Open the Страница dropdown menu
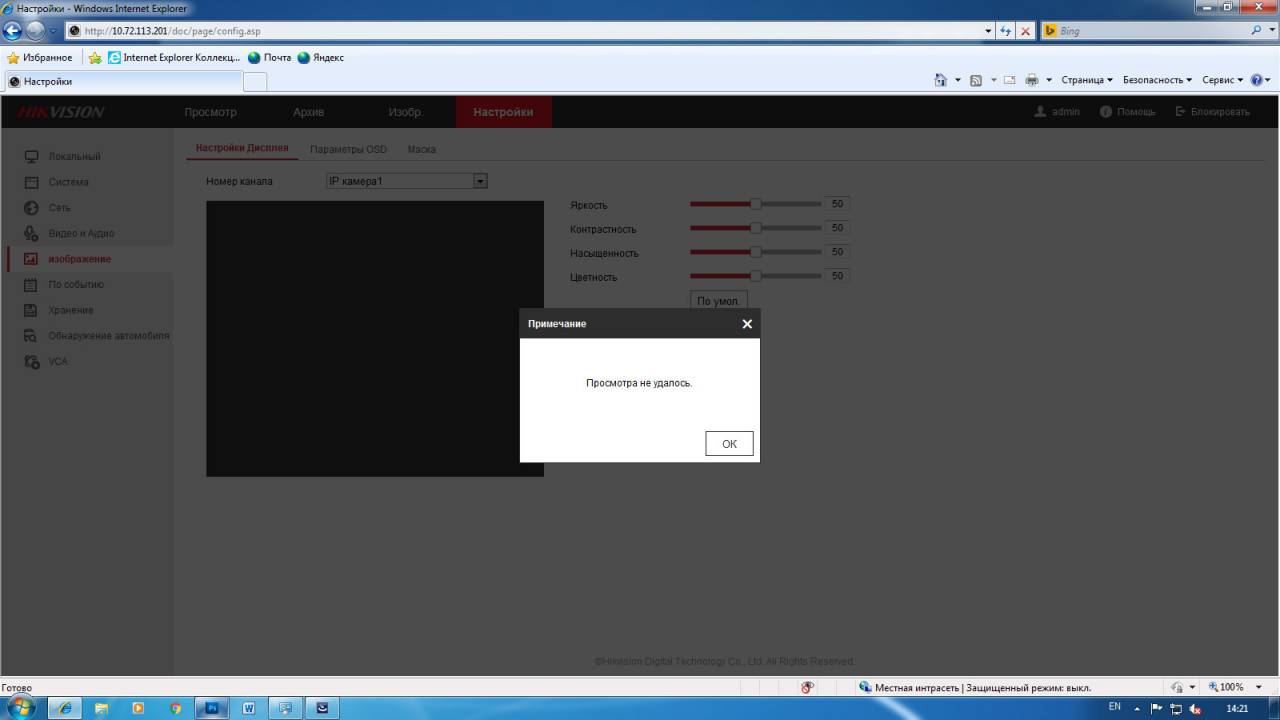Image resolution: width=1280 pixels, height=720 pixels. pos(1087,80)
